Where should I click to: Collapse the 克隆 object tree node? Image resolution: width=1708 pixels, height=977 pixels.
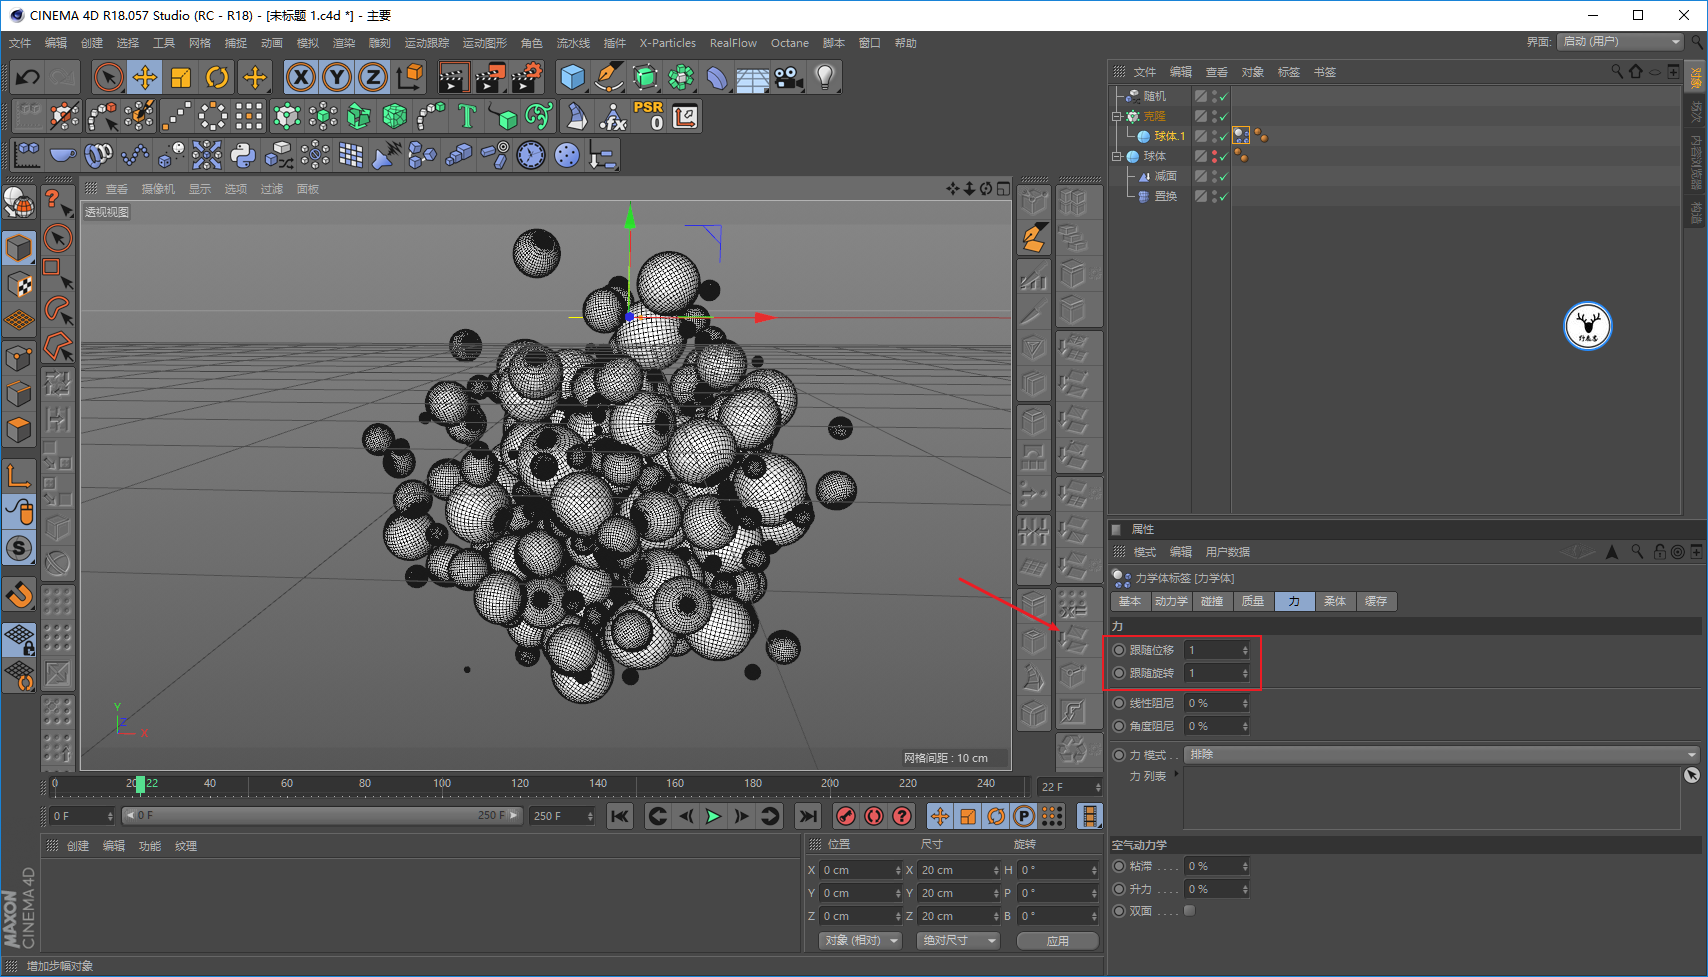tap(1117, 116)
